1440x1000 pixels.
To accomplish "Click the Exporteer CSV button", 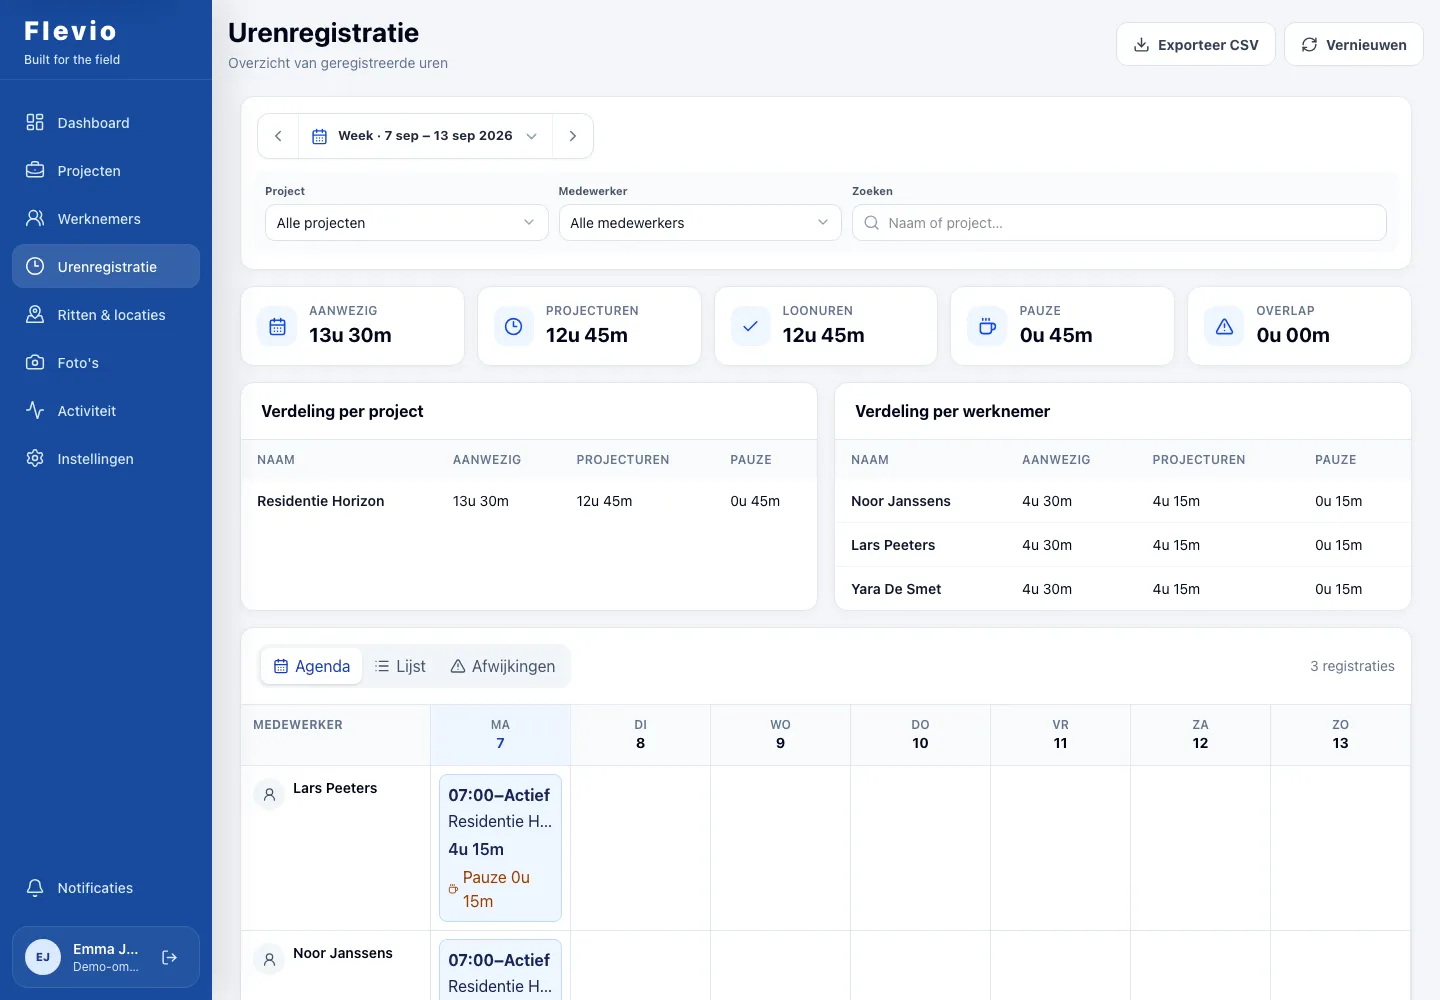I will (x=1196, y=44).
